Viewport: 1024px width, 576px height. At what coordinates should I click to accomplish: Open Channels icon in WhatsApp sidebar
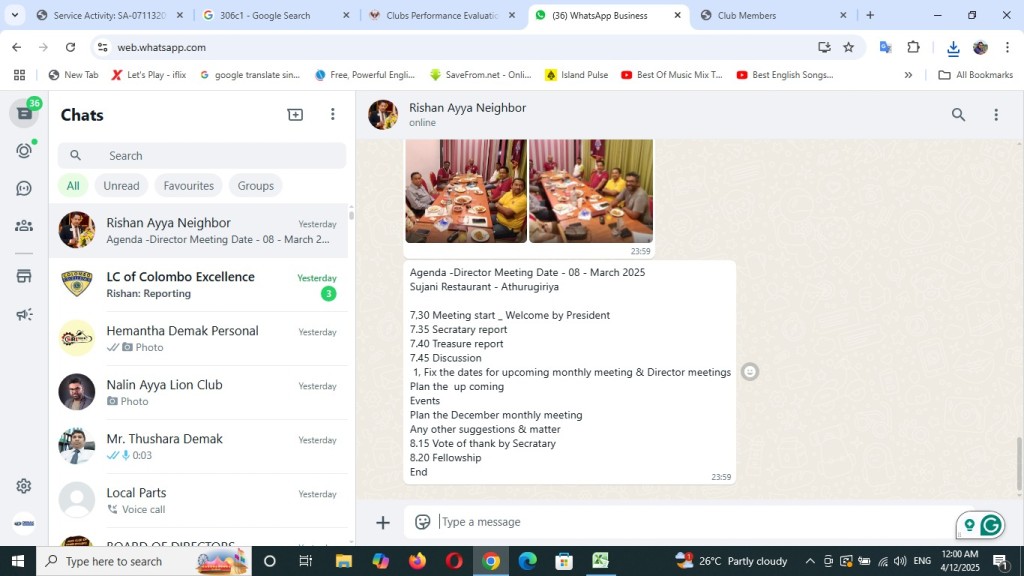pos(24,188)
